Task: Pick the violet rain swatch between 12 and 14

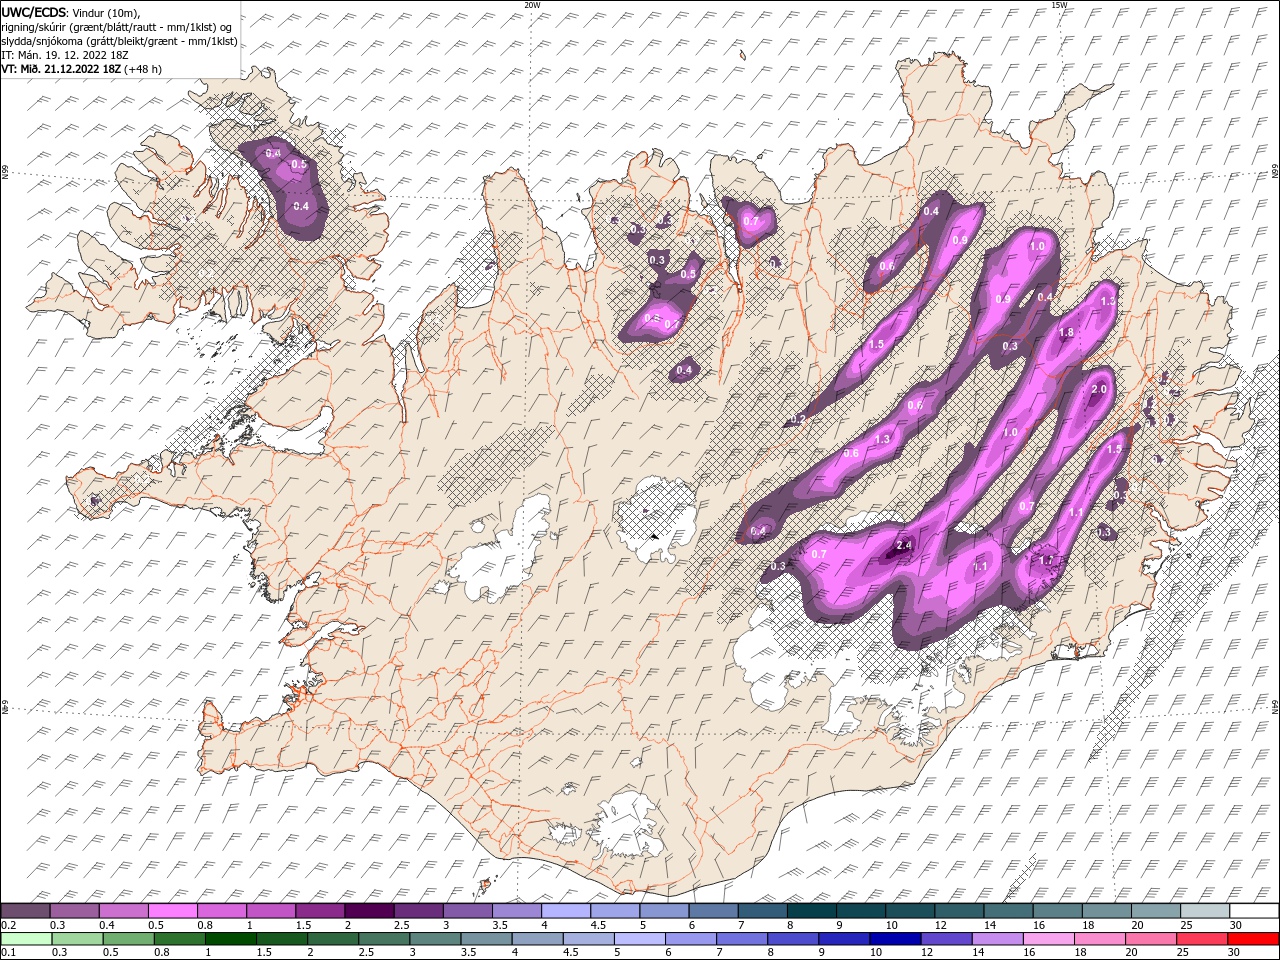Action: (x=945, y=938)
